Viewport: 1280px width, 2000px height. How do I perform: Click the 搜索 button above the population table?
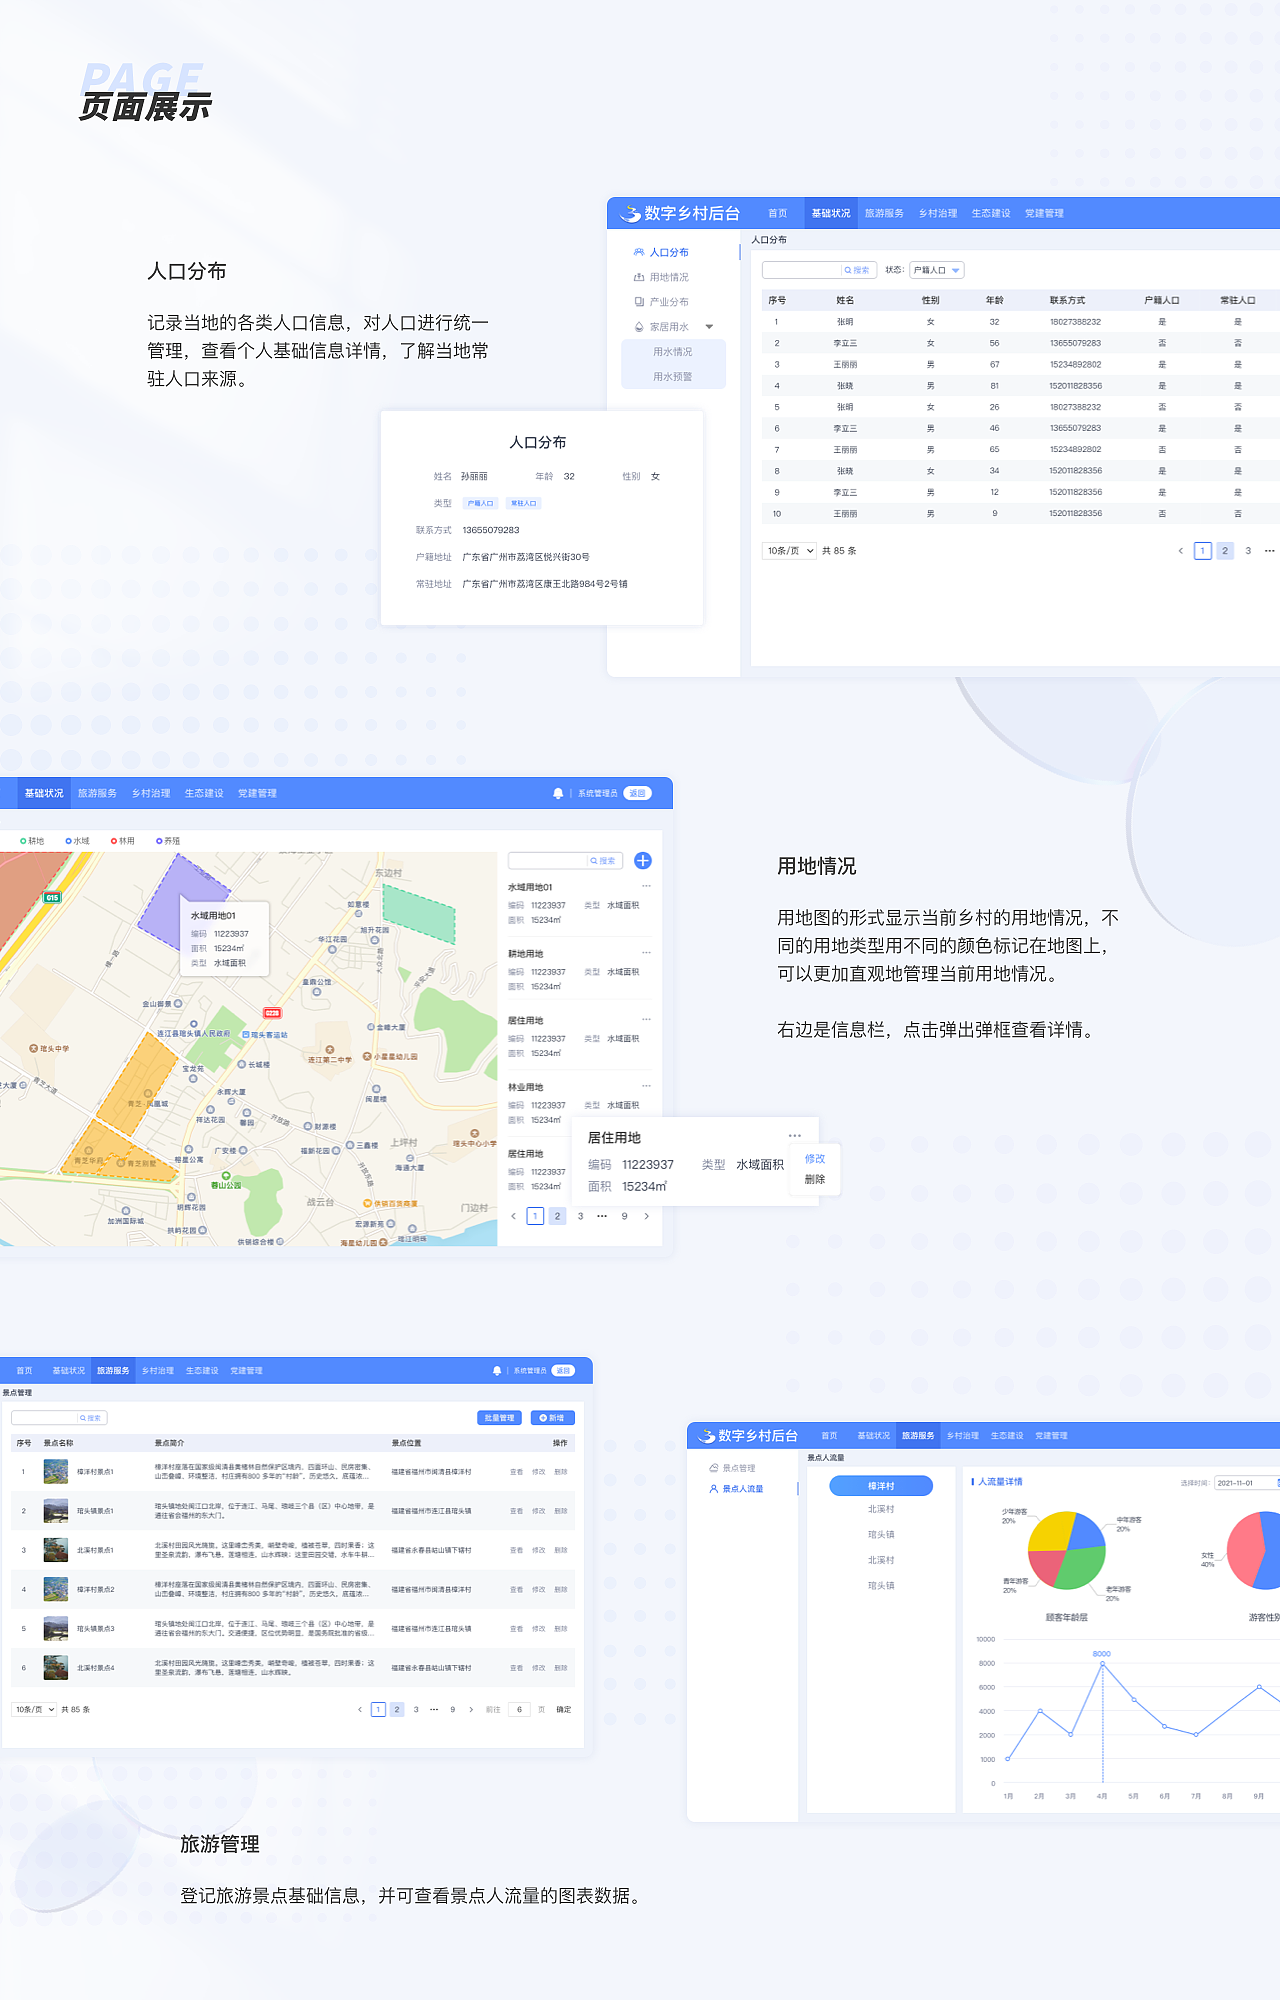[858, 270]
